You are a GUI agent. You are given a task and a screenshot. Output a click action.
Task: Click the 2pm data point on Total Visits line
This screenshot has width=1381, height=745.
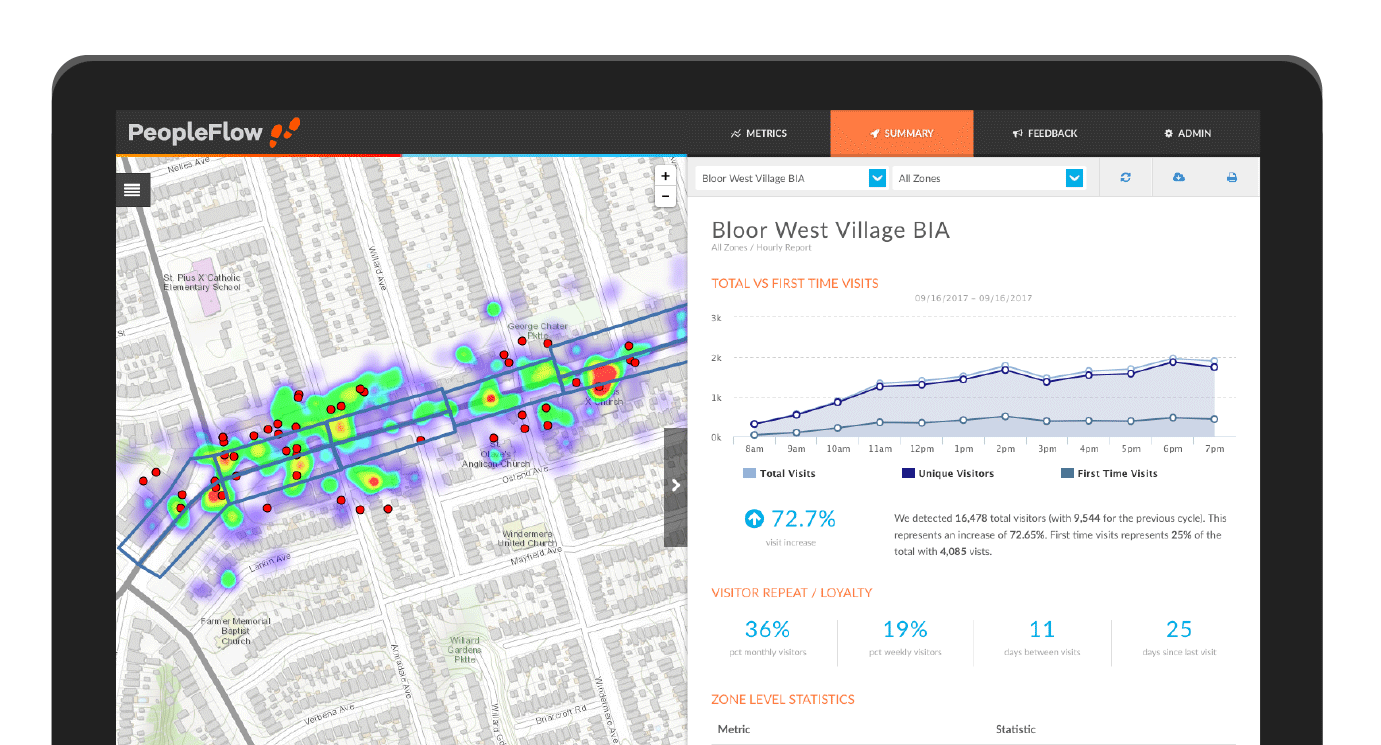tap(1005, 366)
